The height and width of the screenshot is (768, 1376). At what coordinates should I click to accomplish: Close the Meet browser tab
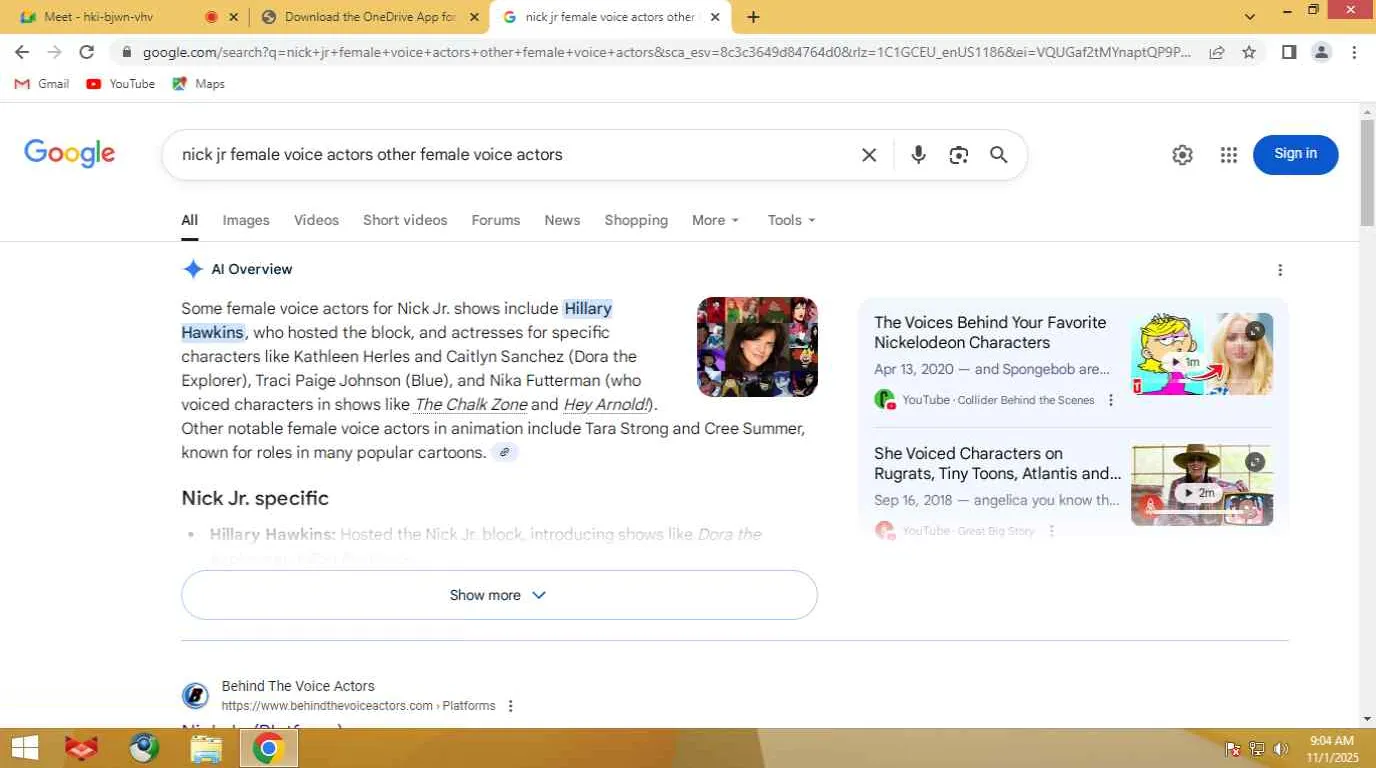(234, 17)
